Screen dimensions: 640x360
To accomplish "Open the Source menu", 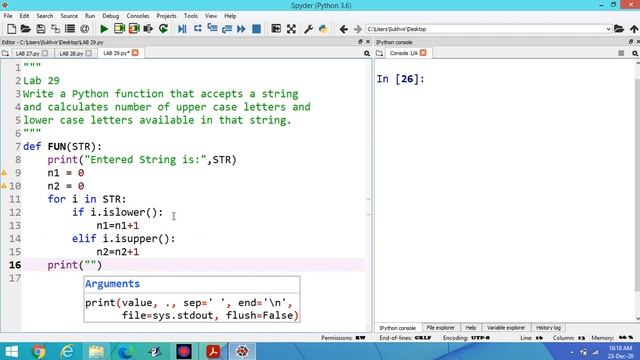I will (69, 16).
